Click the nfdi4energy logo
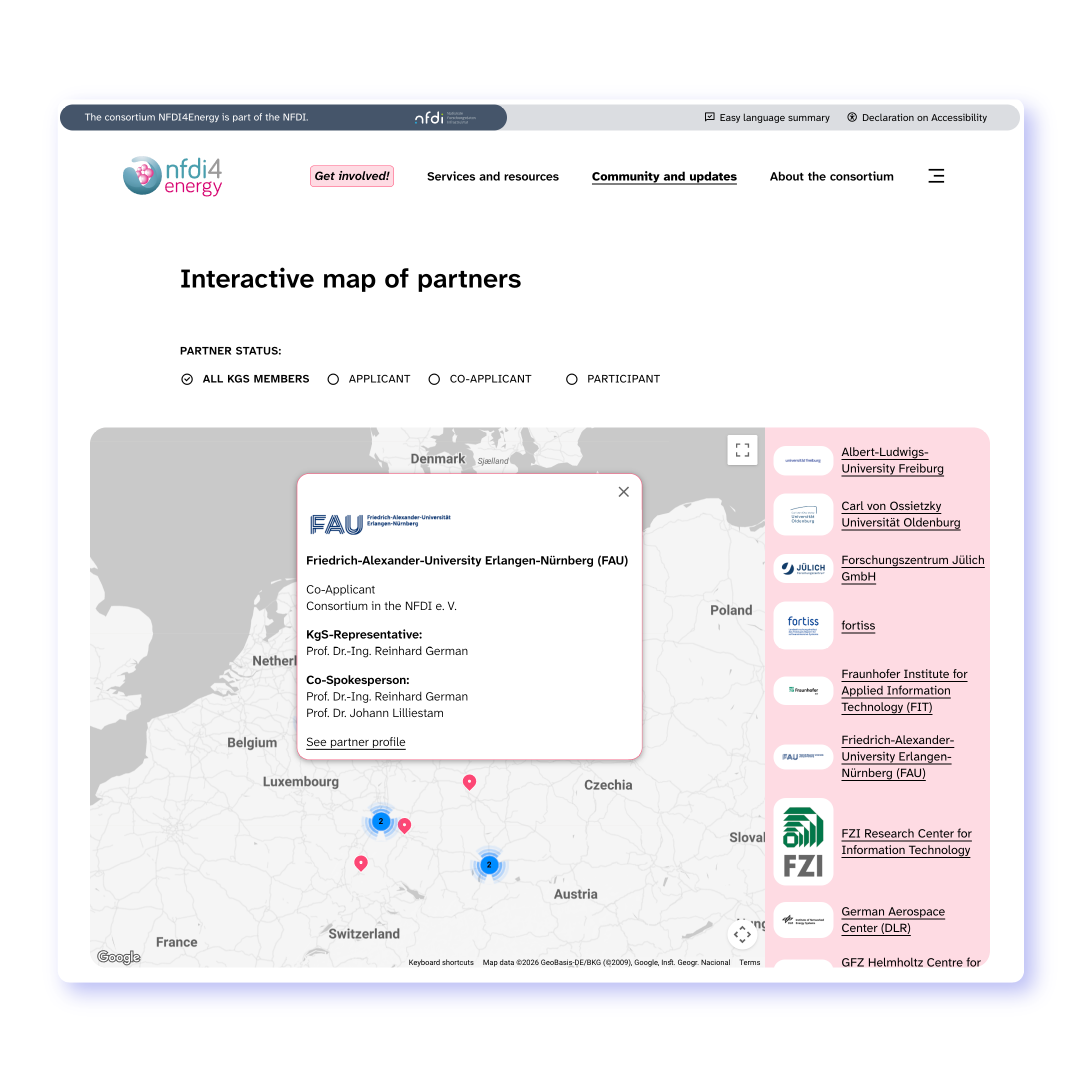This screenshot has width=1081, height=1081. (173, 176)
